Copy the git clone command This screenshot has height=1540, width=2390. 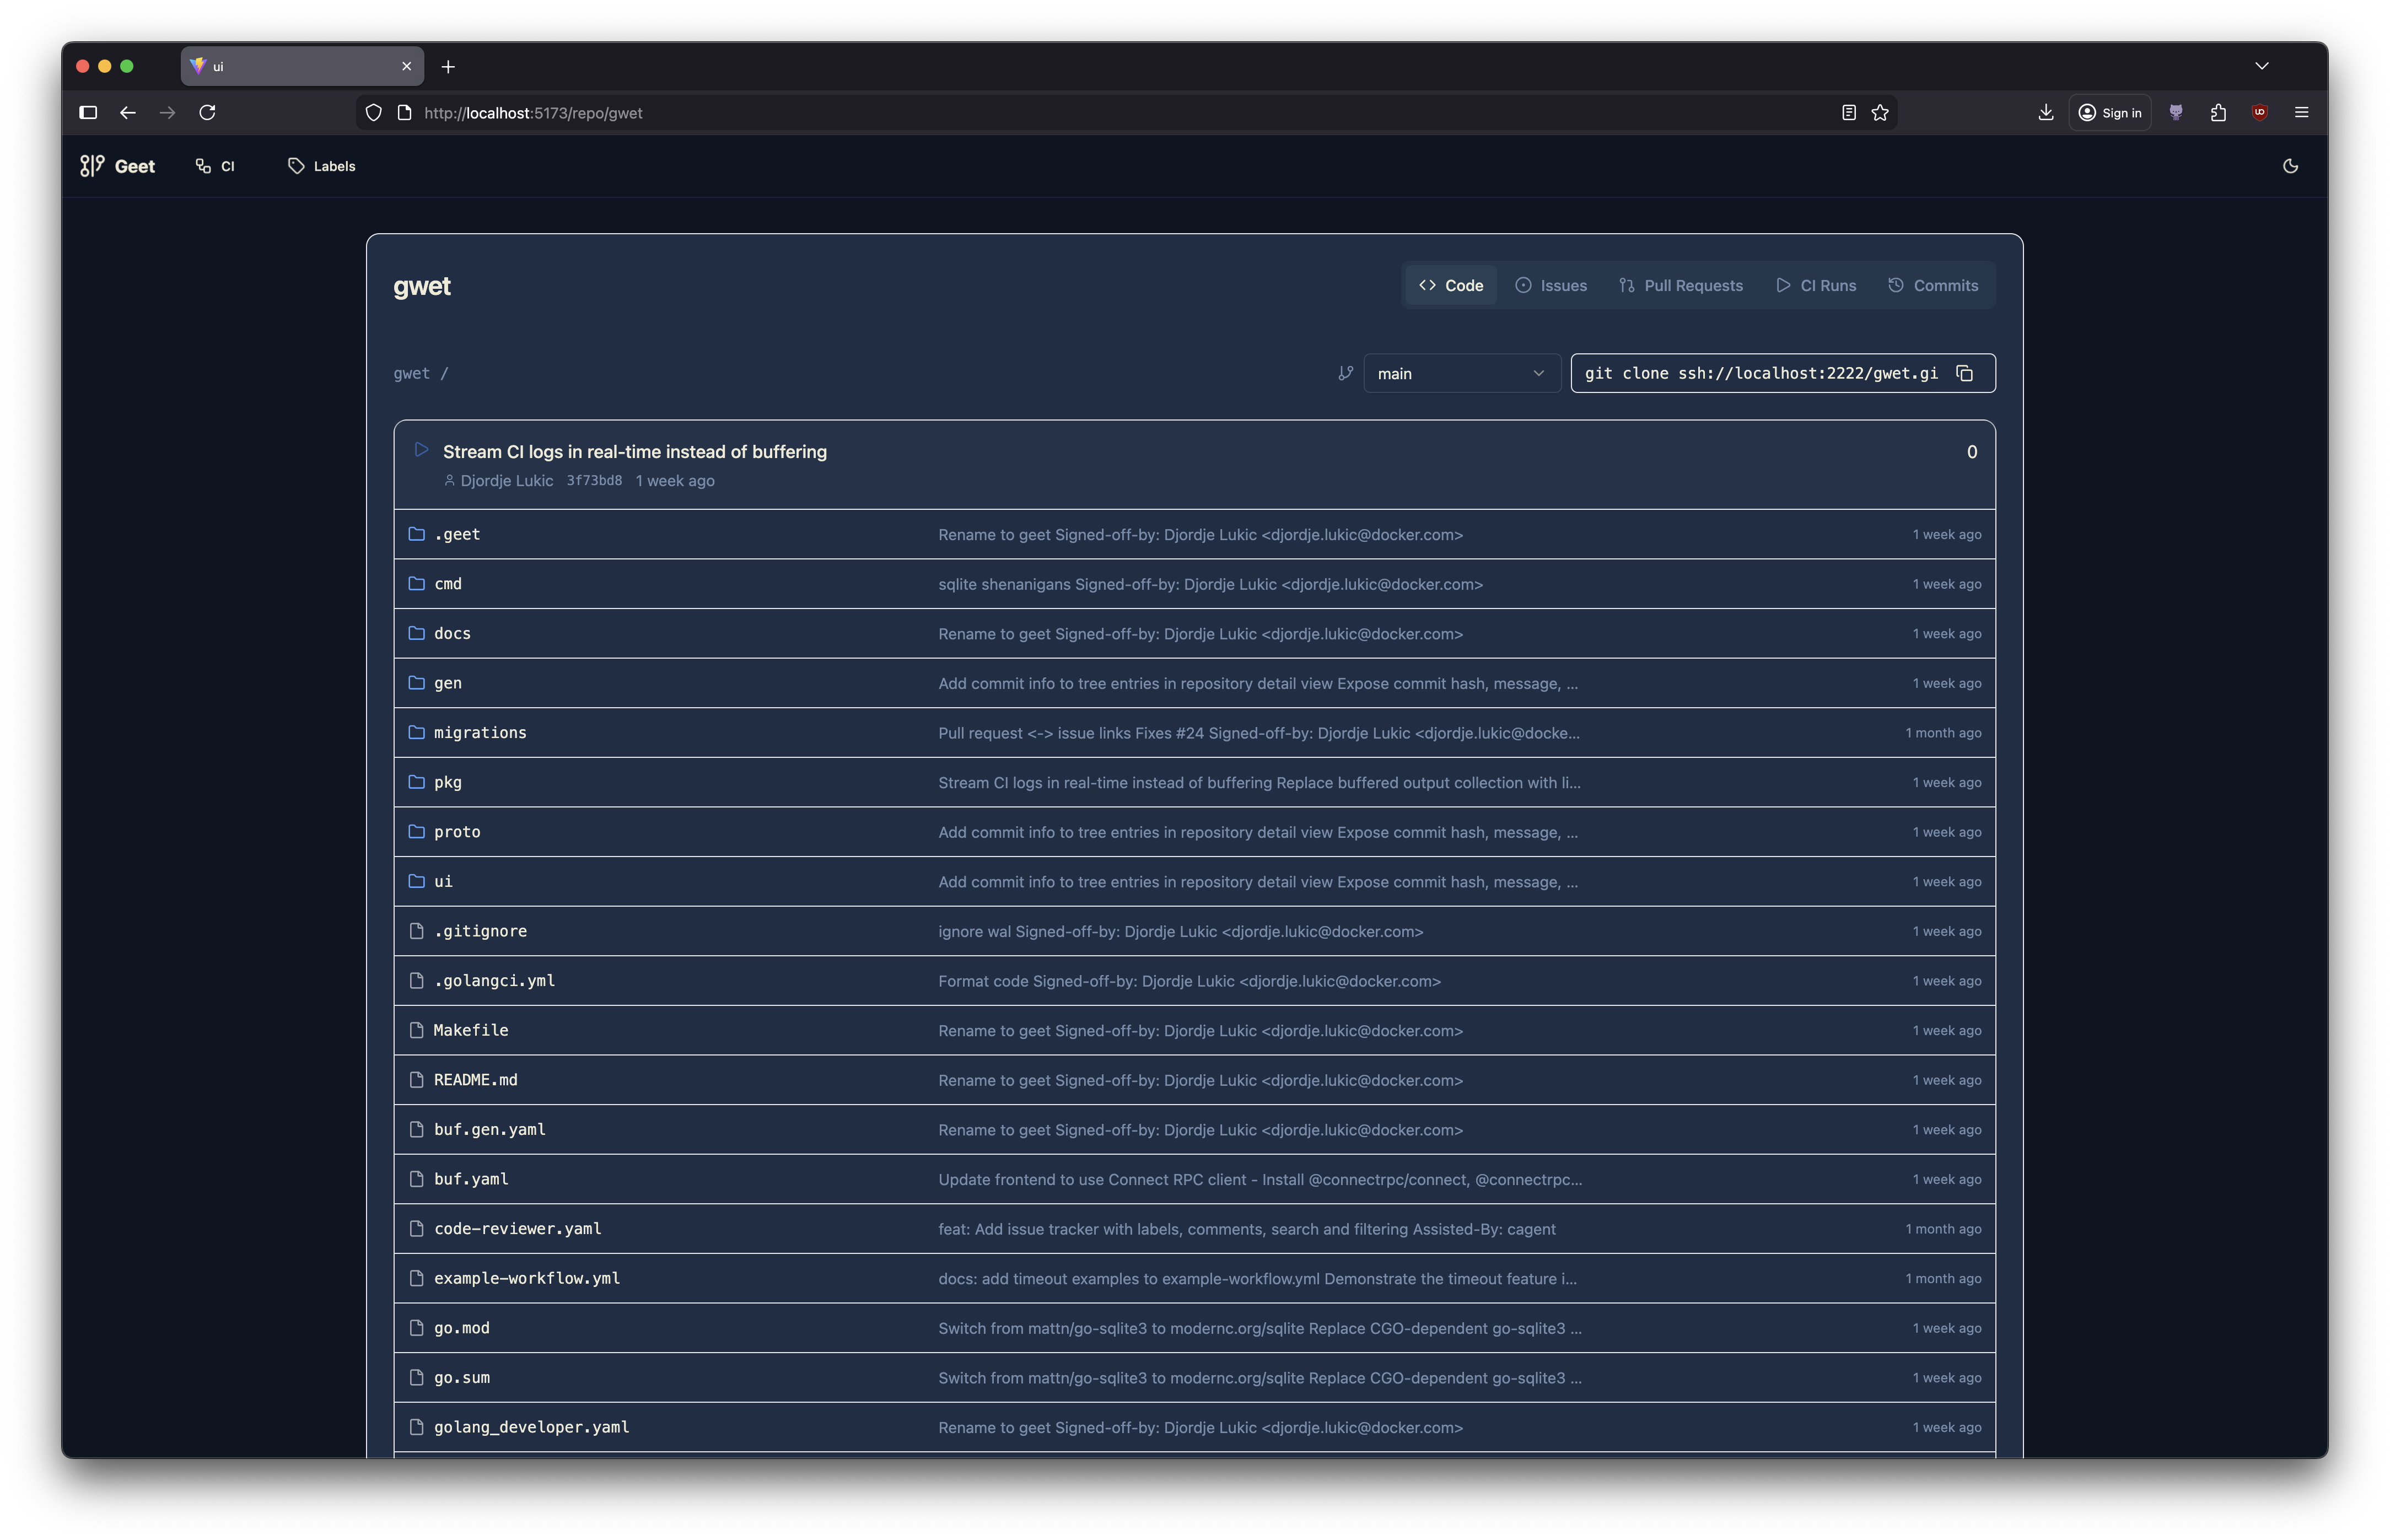tap(1964, 373)
